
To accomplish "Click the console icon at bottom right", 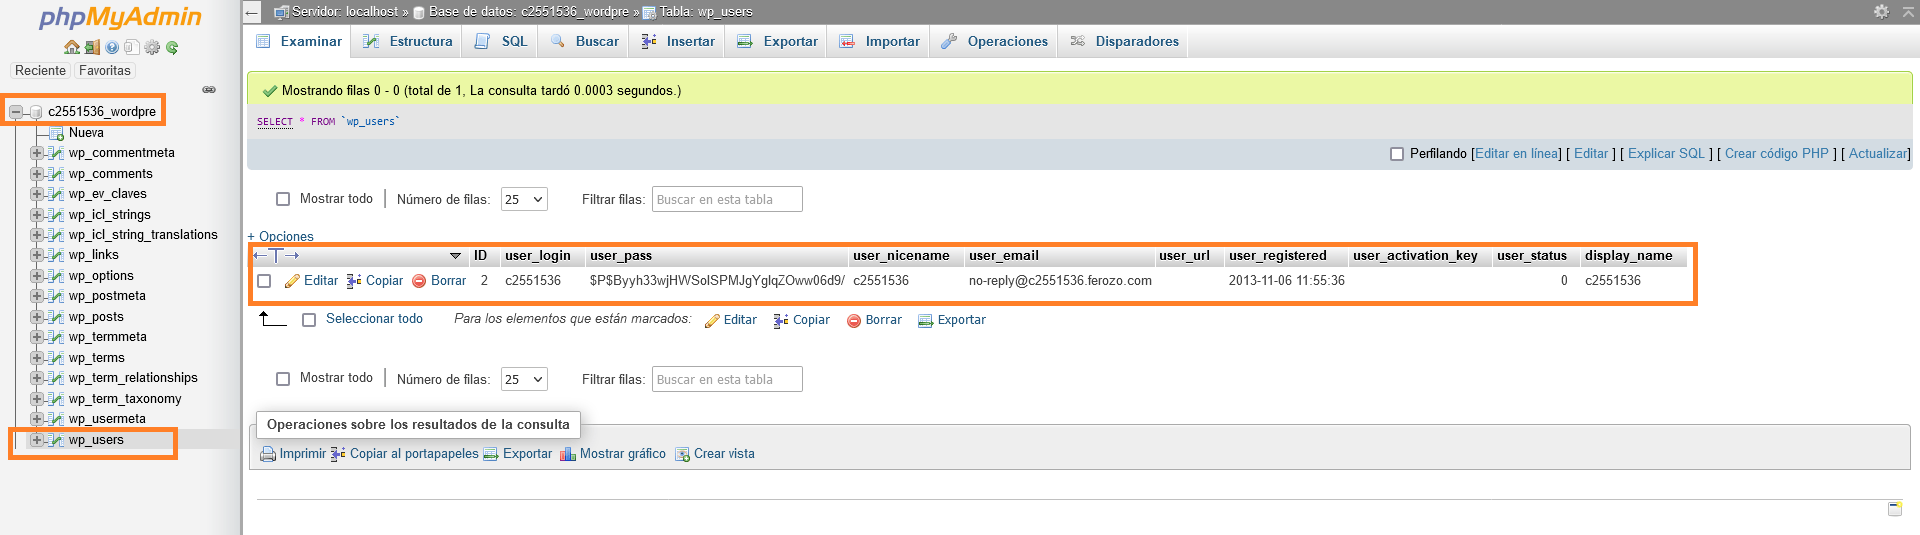I will pos(1895,509).
